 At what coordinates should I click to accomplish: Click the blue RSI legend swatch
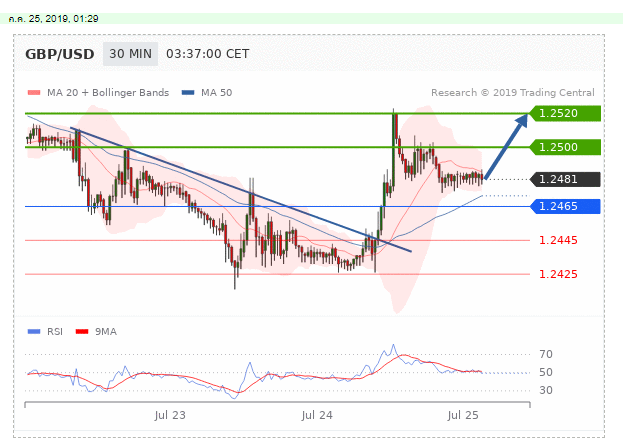34,332
